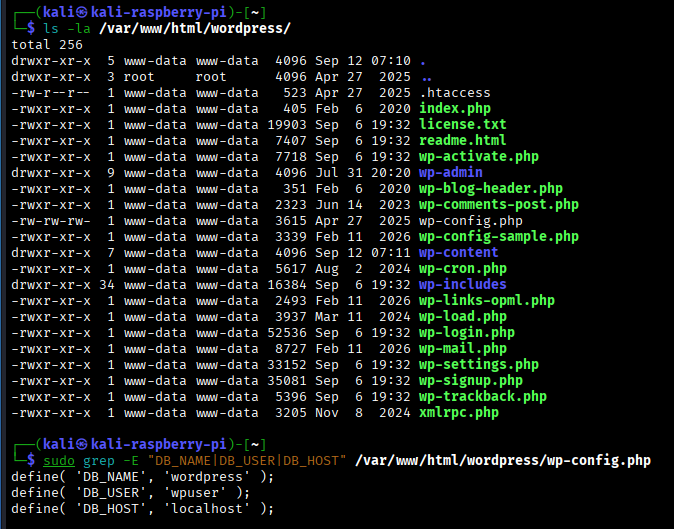Click the wp-config.php path in grep command
This screenshot has width=674, height=529.
[x=503, y=461]
